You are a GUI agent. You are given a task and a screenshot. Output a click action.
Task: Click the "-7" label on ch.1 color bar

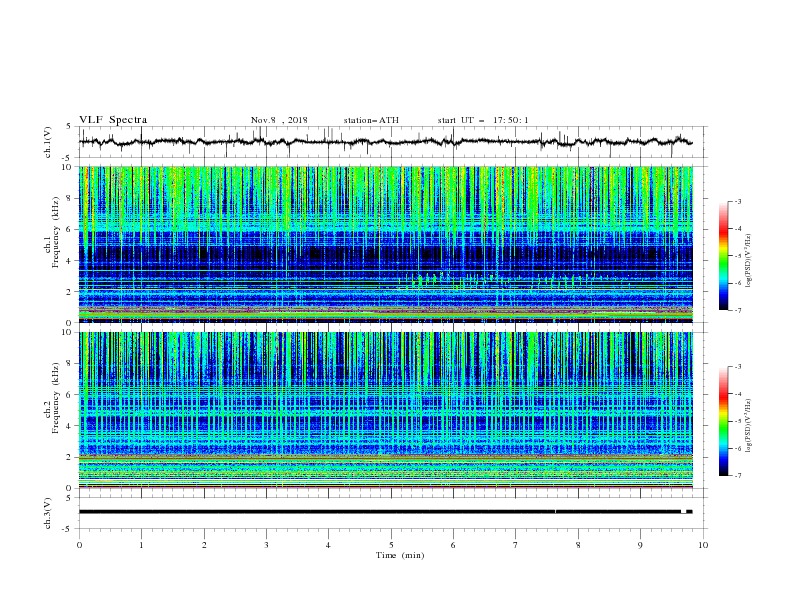point(738,310)
